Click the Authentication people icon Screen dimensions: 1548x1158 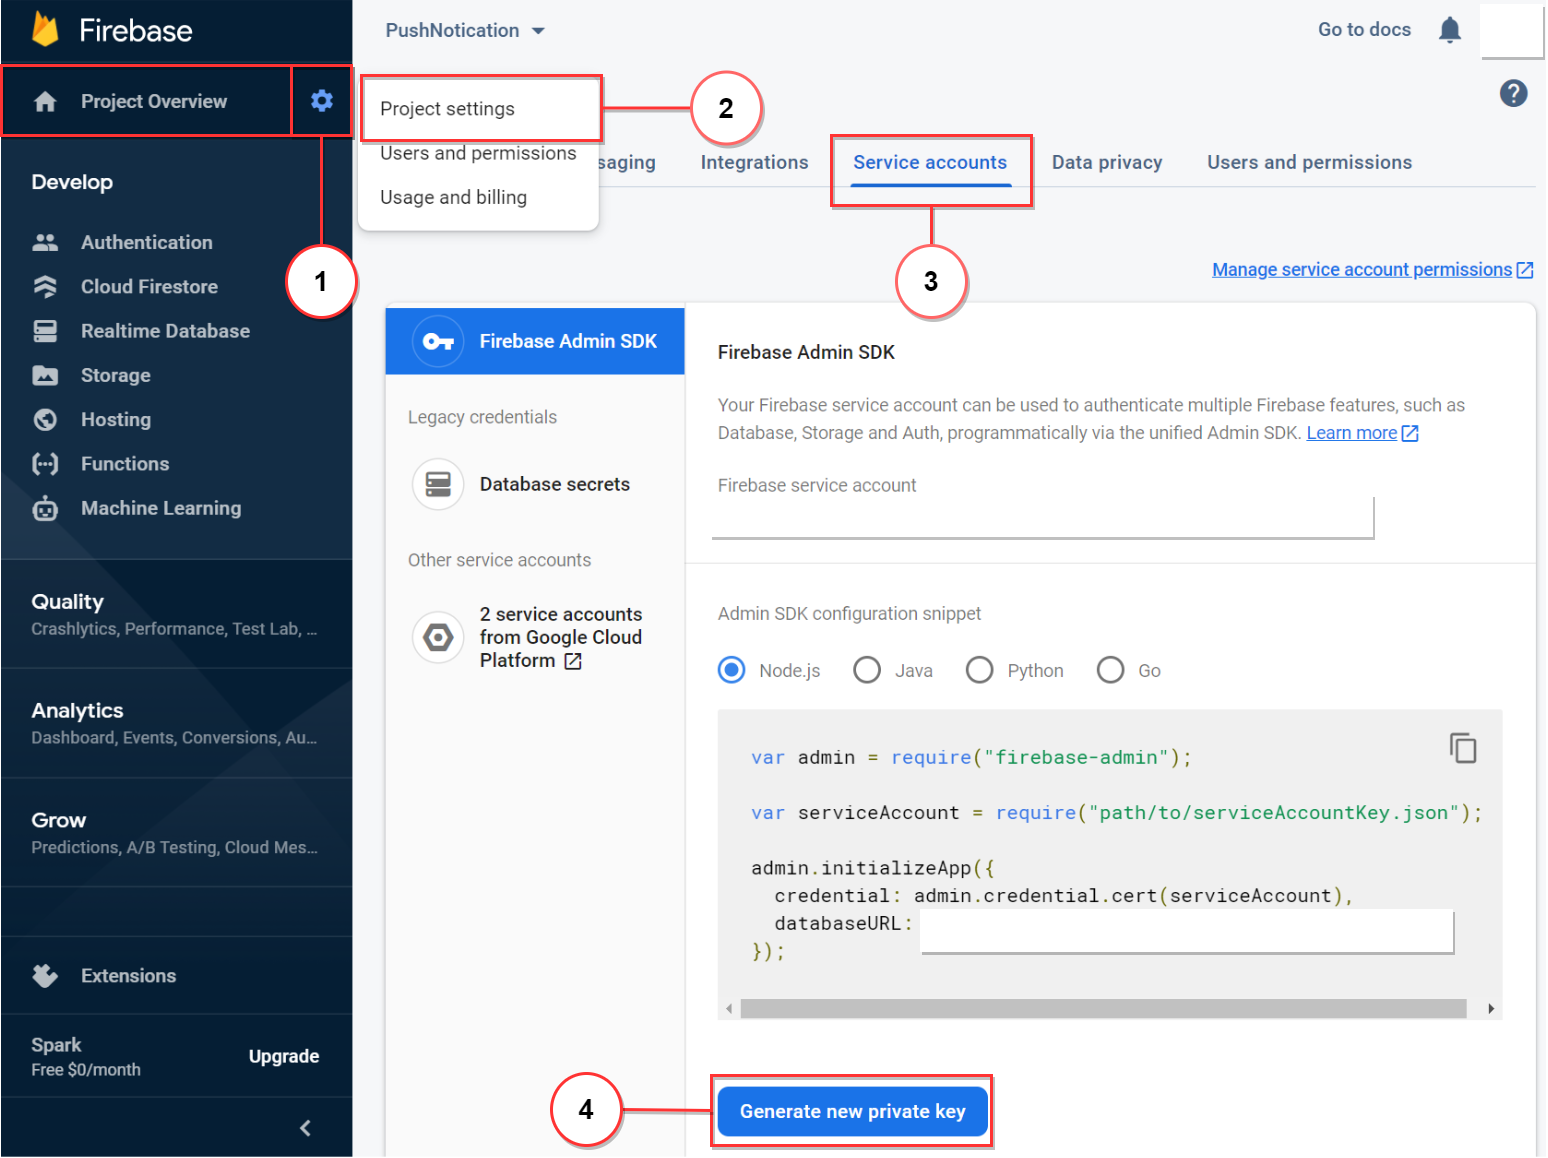point(45,242)
